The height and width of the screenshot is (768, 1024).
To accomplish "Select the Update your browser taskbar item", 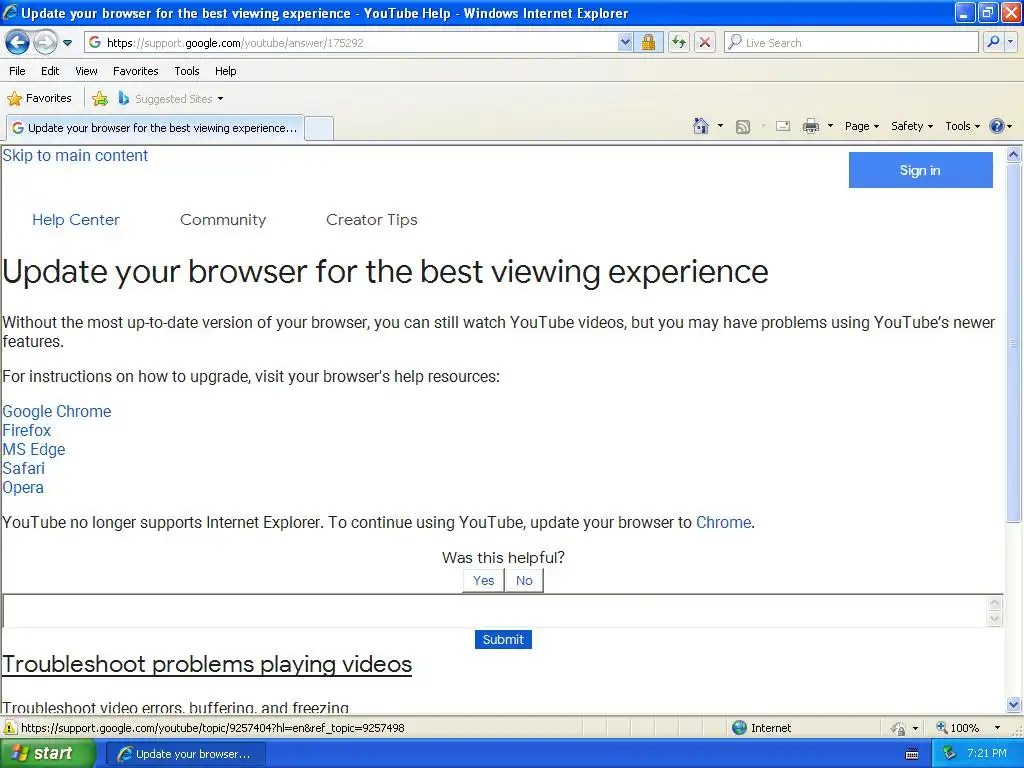I will pos(186,754).
